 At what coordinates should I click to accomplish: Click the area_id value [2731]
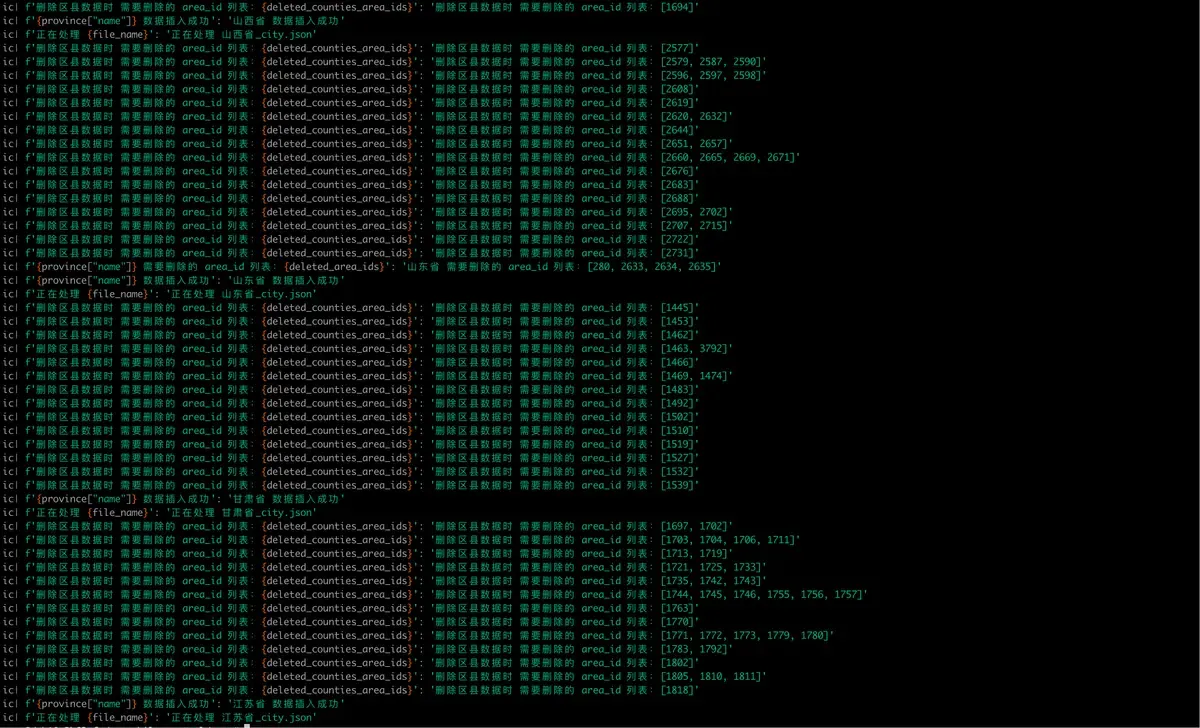[x=677, y=253]
